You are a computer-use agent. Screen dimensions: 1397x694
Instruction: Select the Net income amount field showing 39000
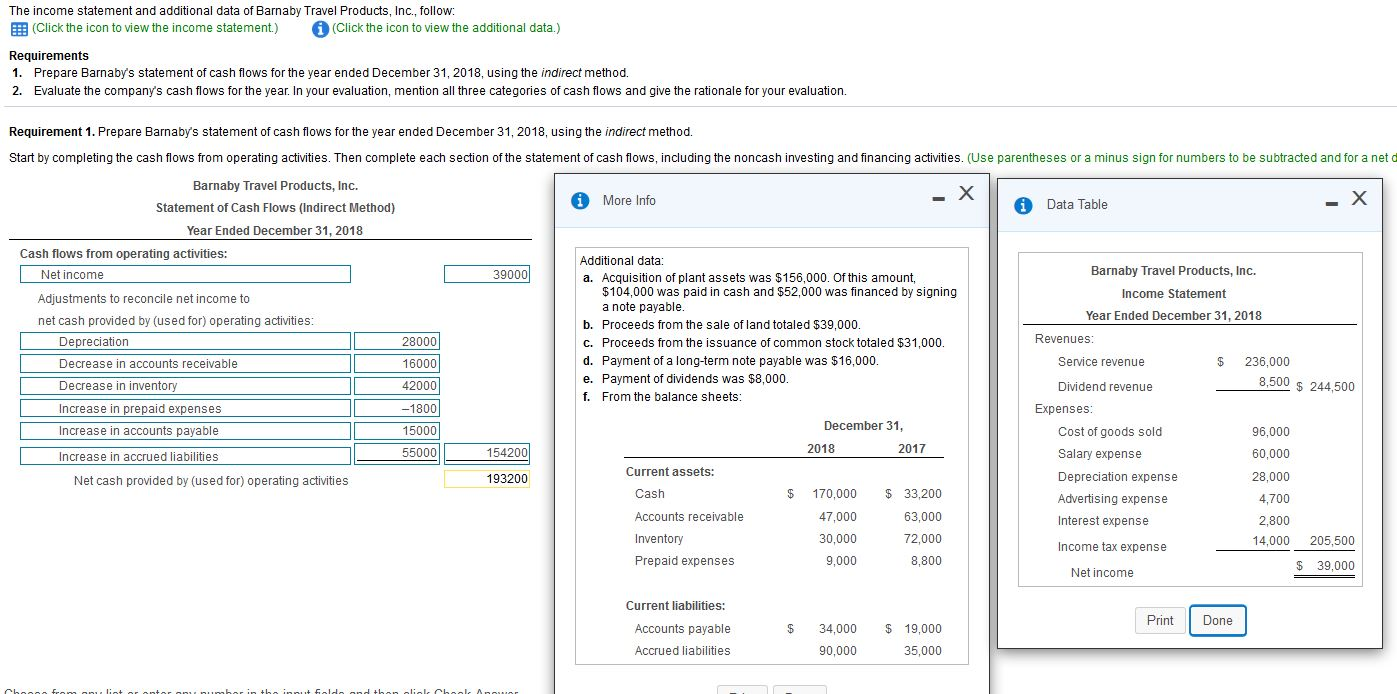click(x=486, y=273)
